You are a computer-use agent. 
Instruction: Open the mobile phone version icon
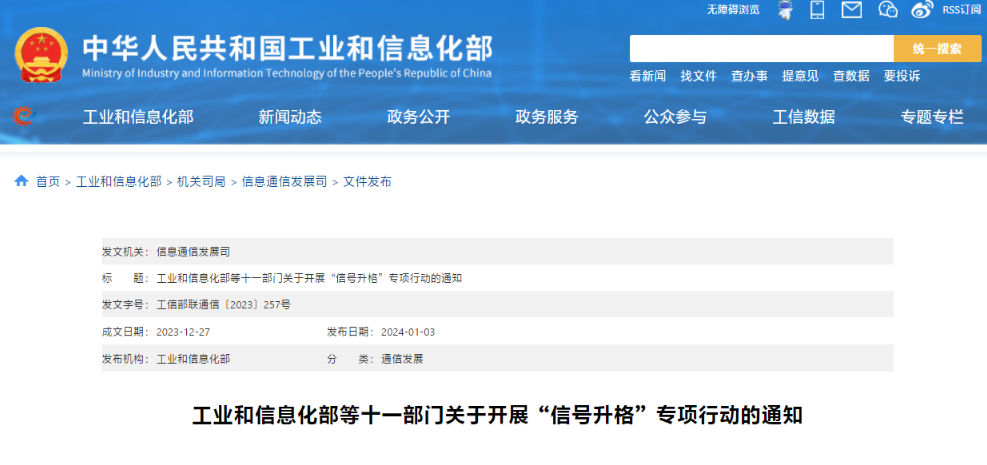click(x=818, y=9)
